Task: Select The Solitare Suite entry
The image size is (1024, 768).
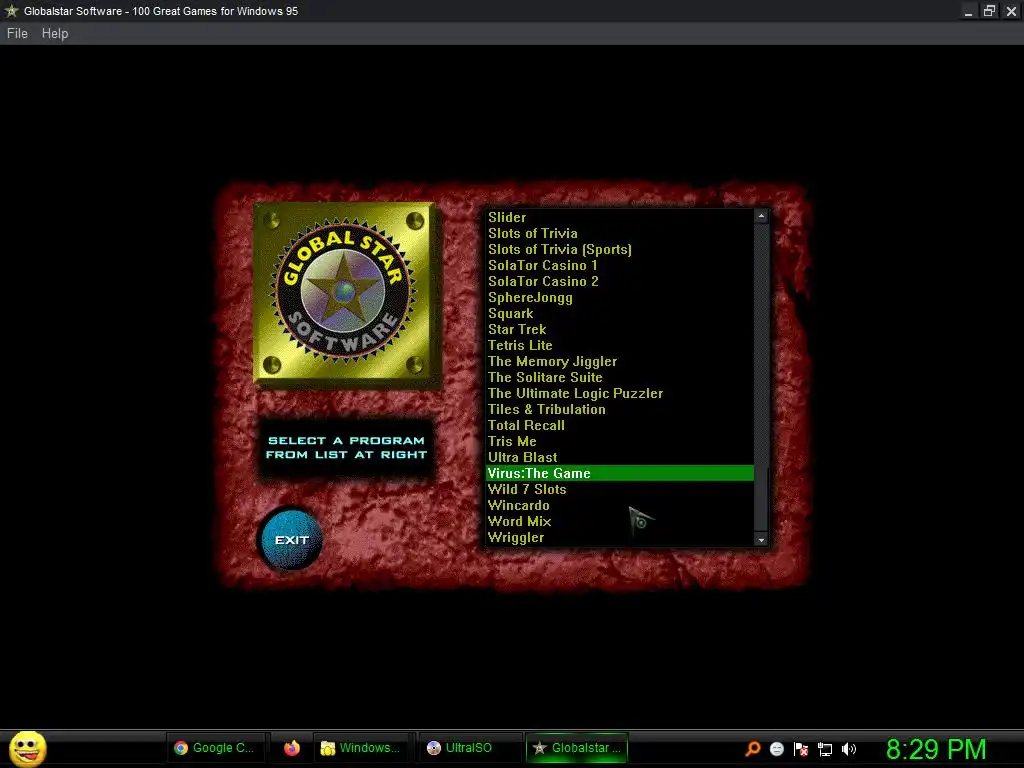Action: click(x=620, y=377)
